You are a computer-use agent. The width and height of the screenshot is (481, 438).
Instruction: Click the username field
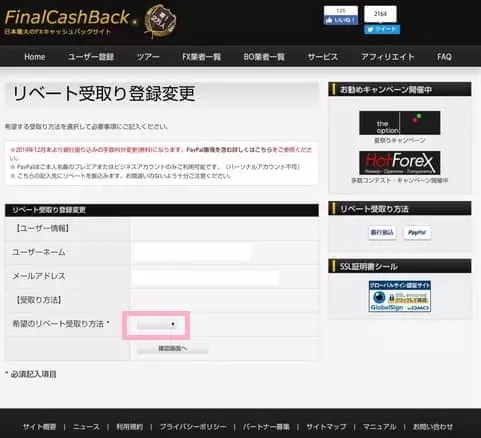[192, 252]
